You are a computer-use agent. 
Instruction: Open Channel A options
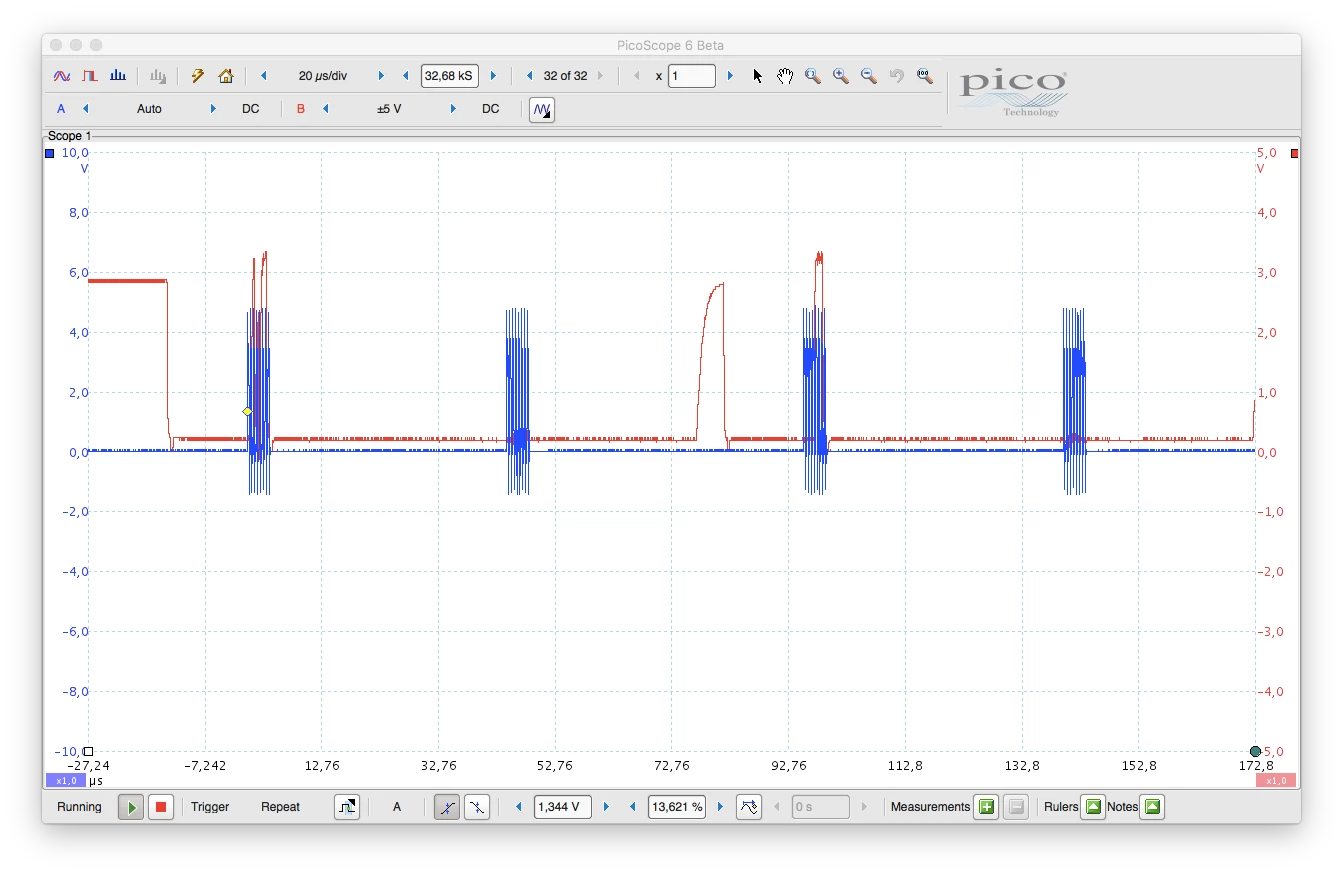pyautogui.click(x=61, y=109)
